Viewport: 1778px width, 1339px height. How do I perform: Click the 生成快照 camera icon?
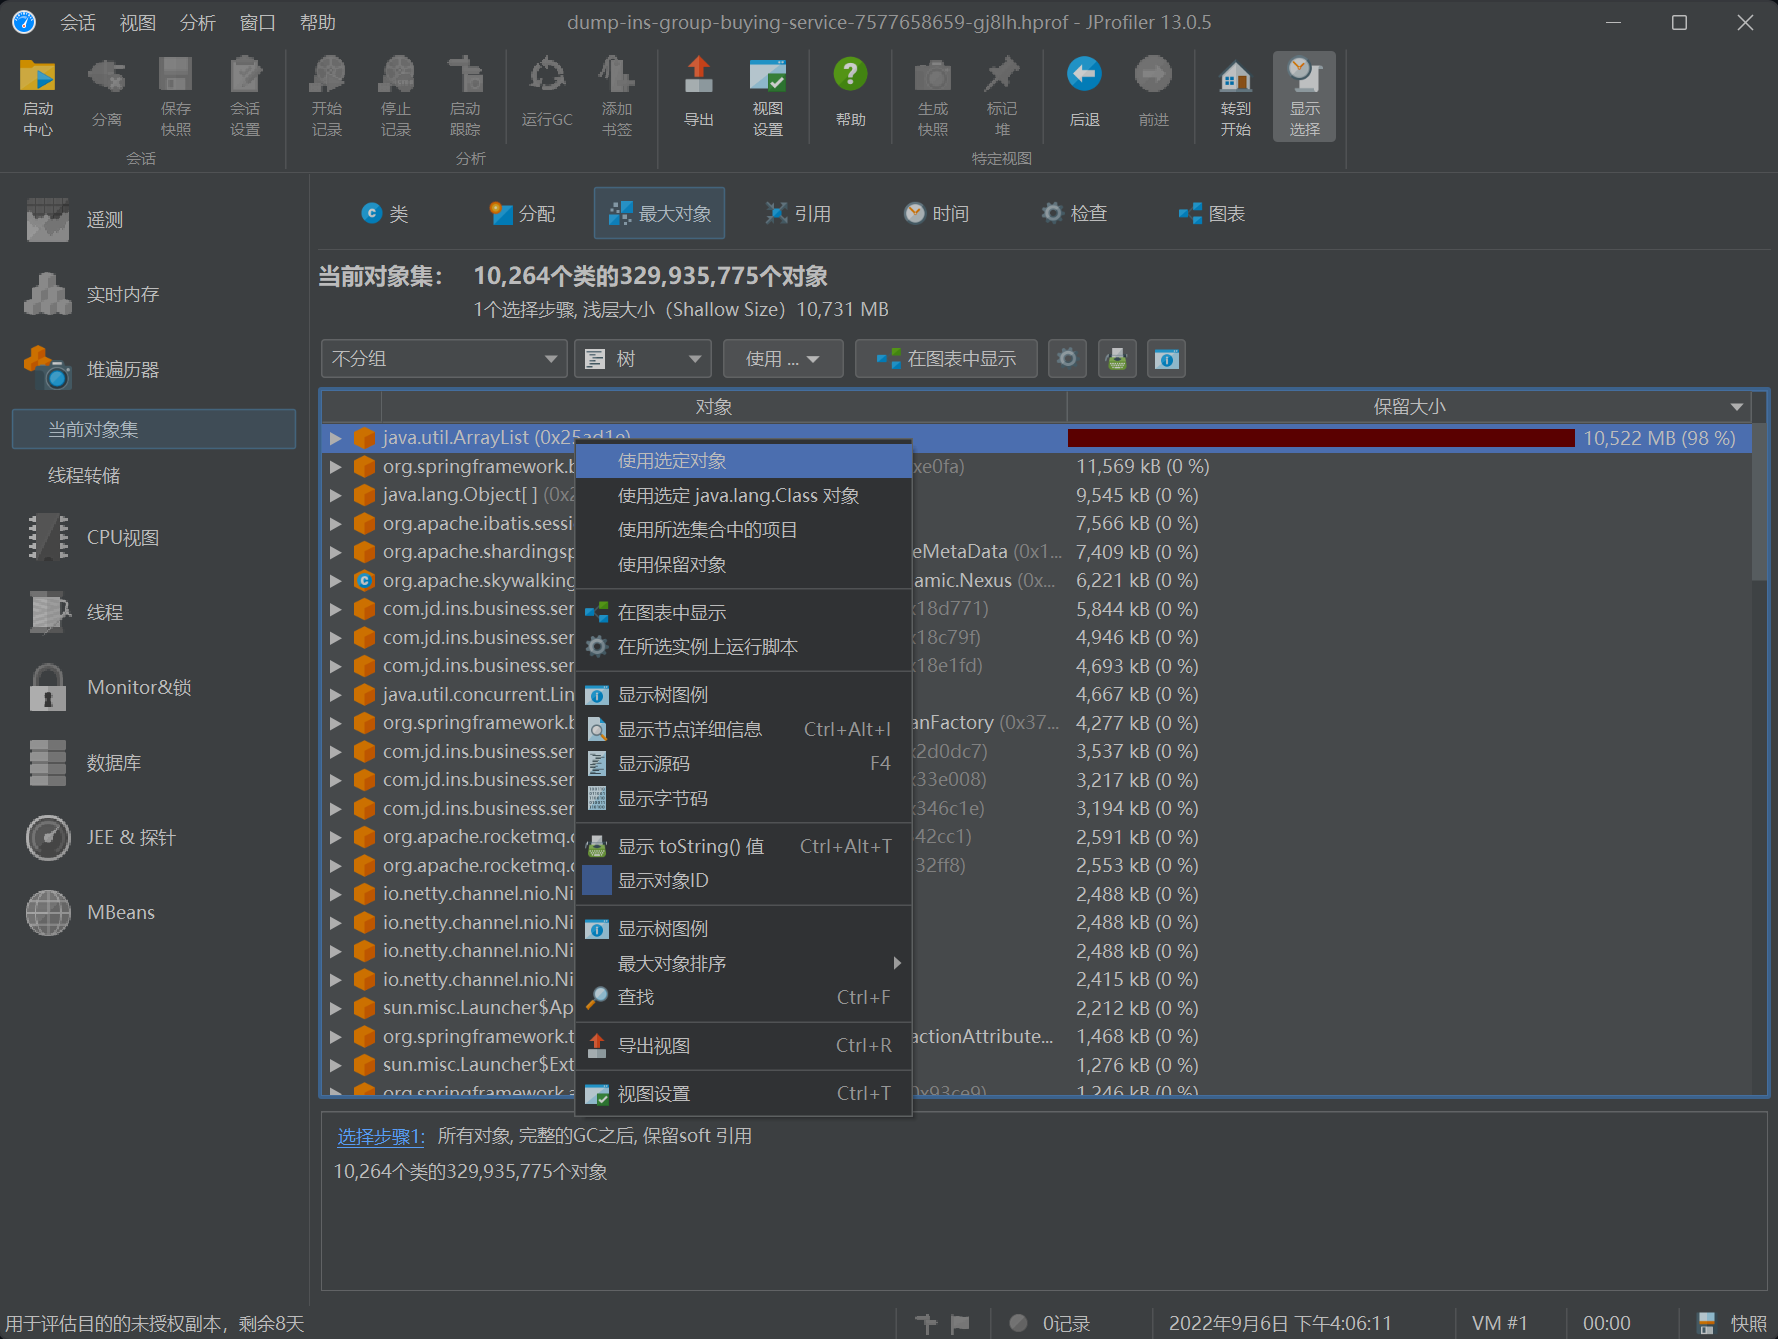tap(932, 96)
